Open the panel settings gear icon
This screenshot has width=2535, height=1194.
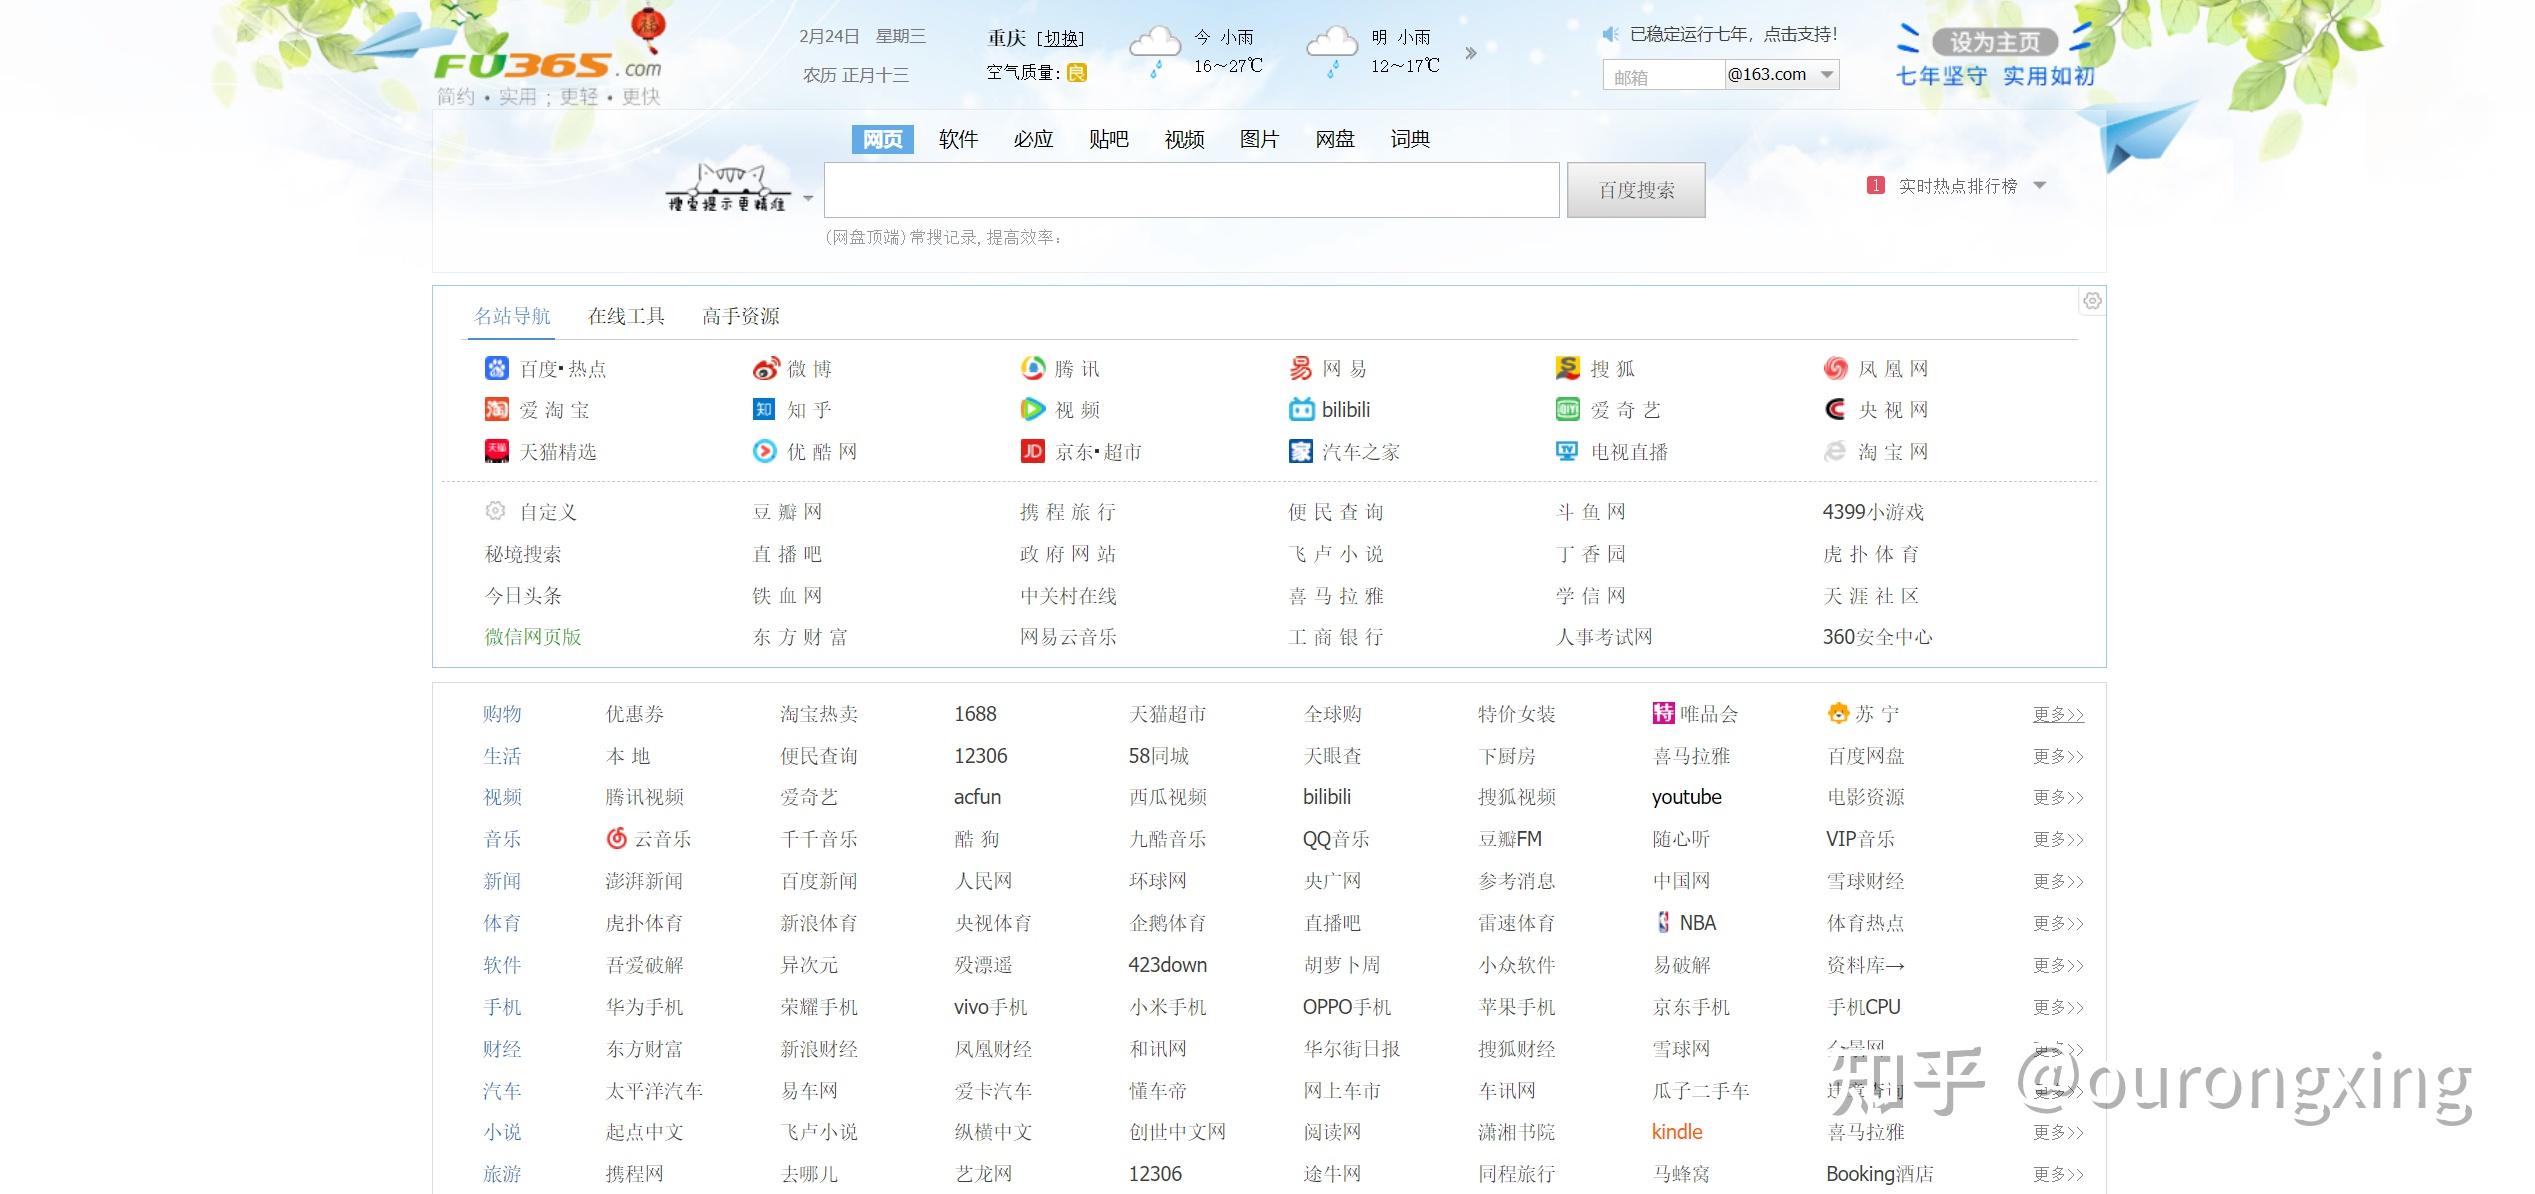[2091, 300]
